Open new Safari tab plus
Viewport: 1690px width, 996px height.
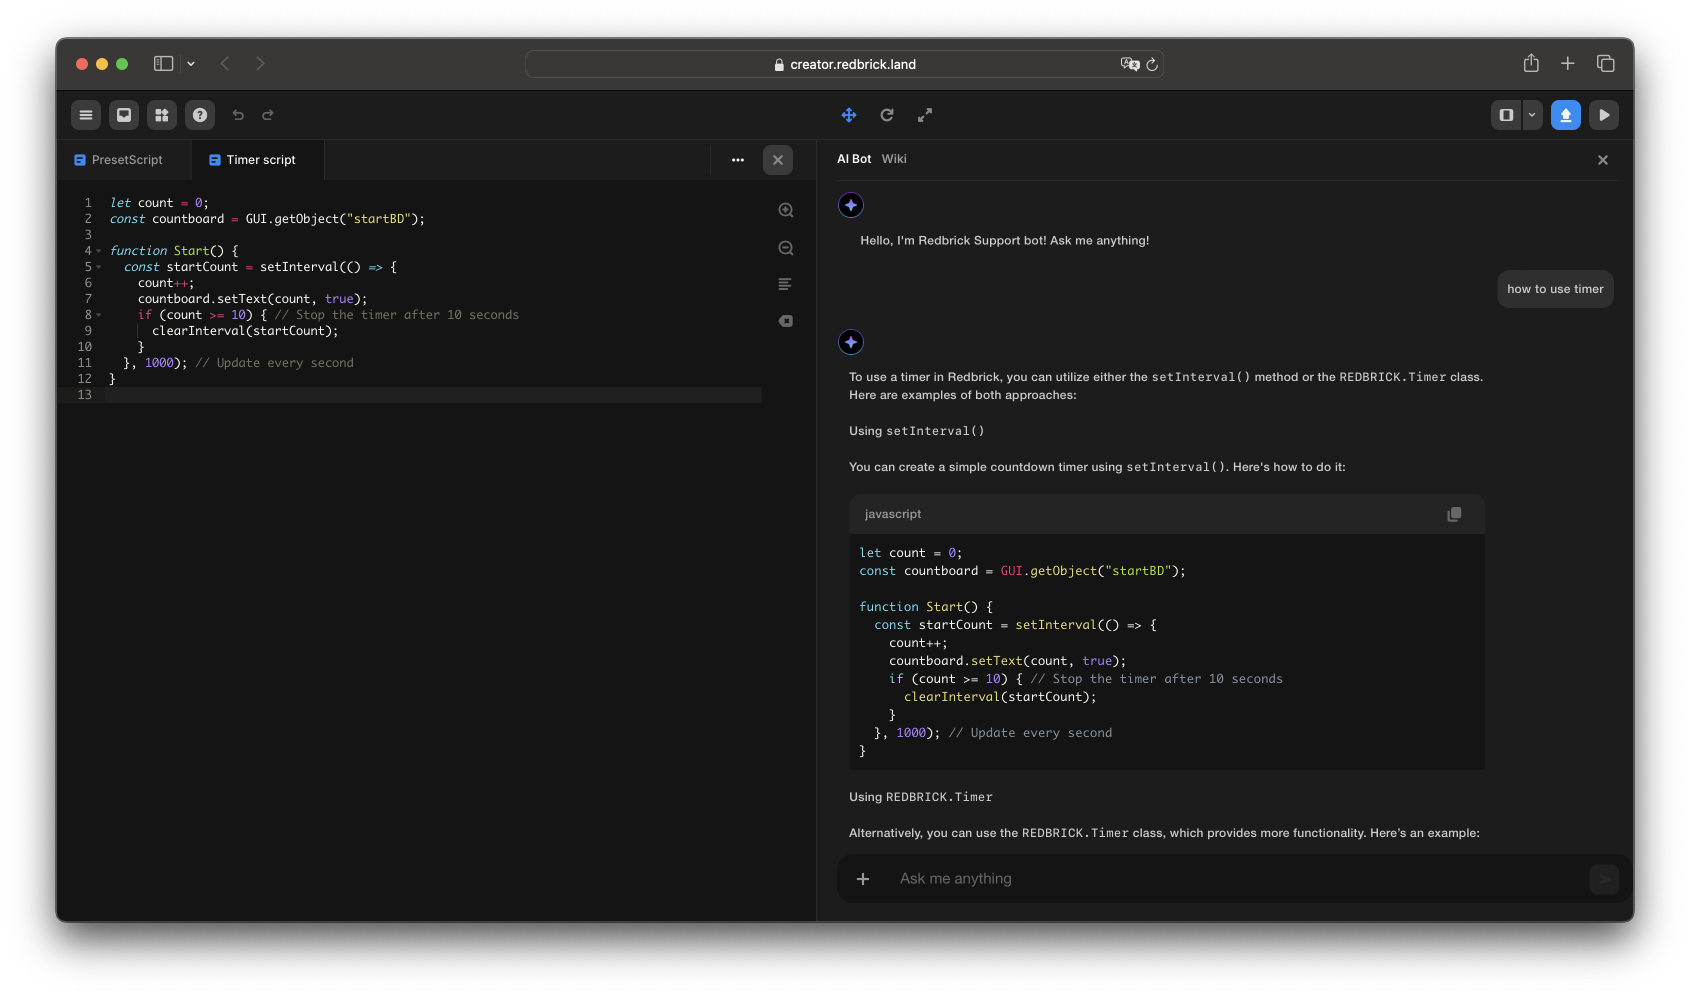[1568, 63]
